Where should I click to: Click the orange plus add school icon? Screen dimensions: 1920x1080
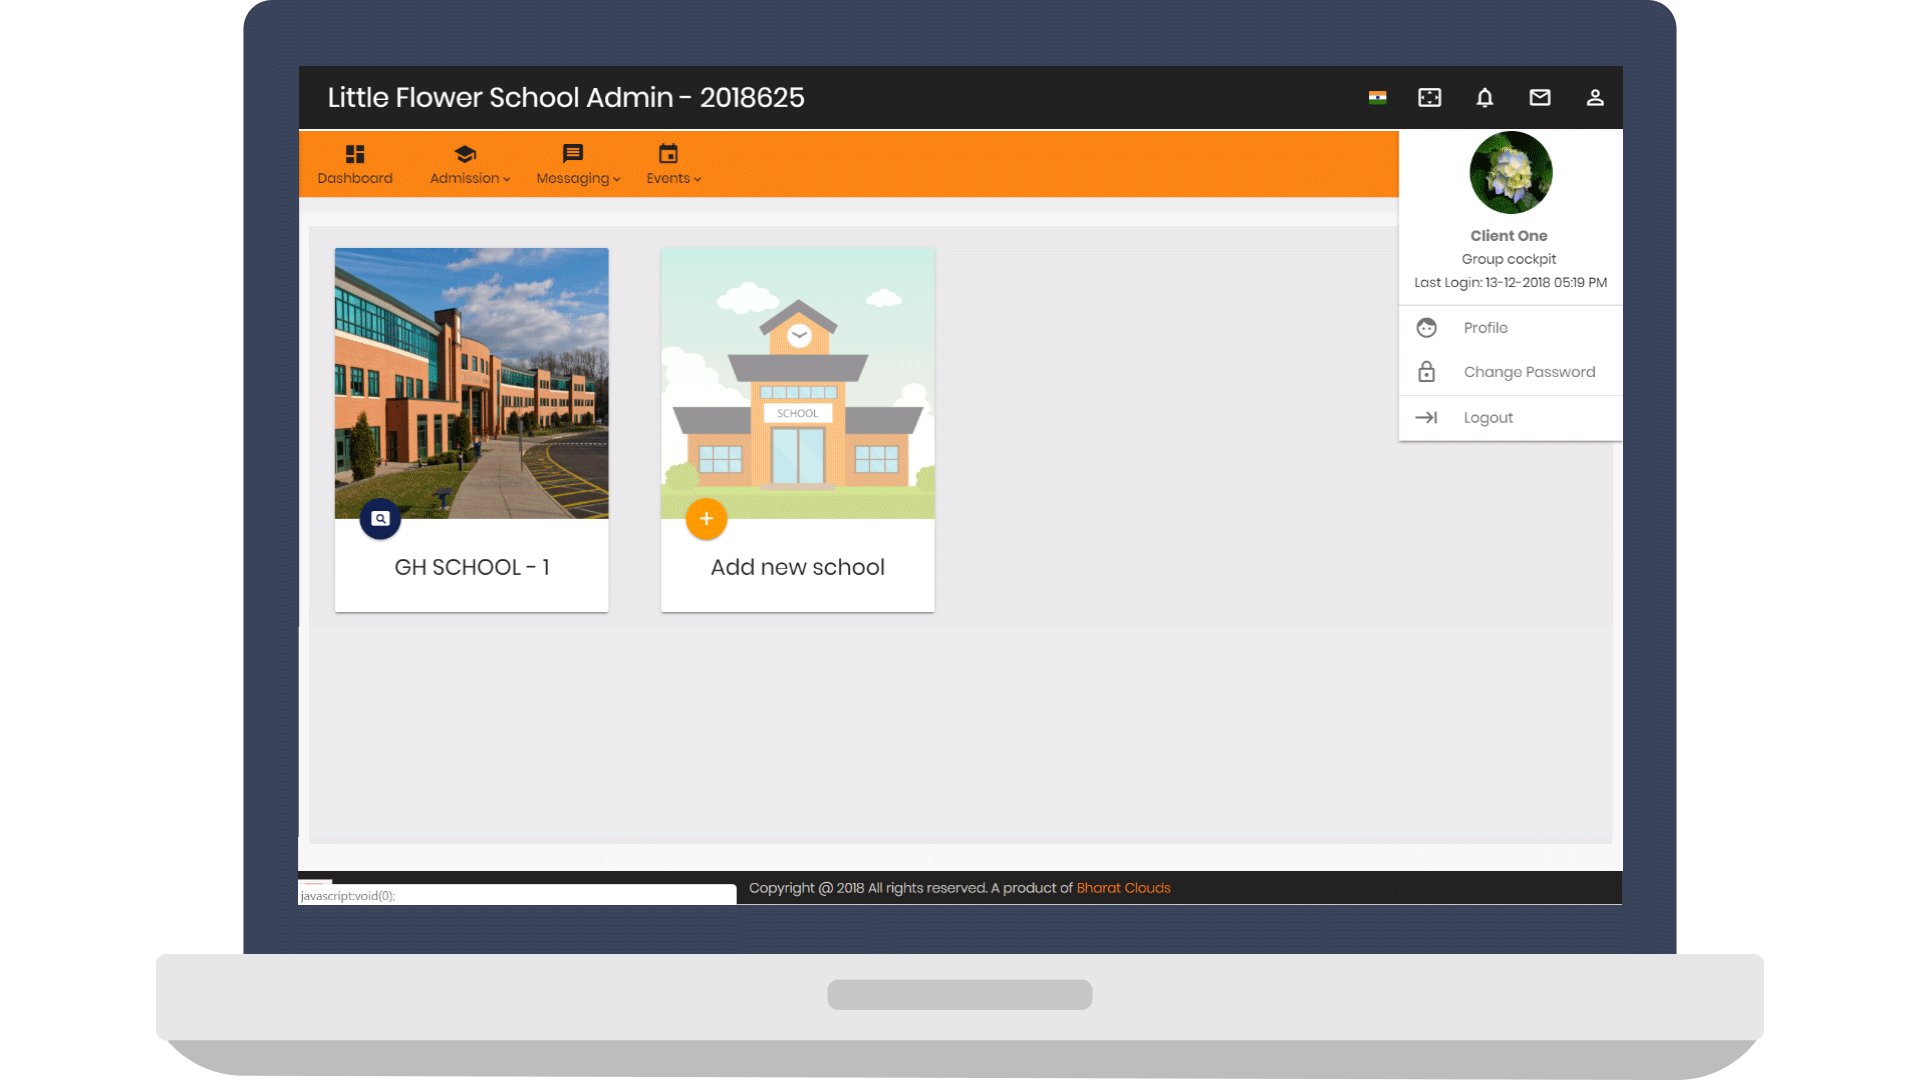(706, 518)
